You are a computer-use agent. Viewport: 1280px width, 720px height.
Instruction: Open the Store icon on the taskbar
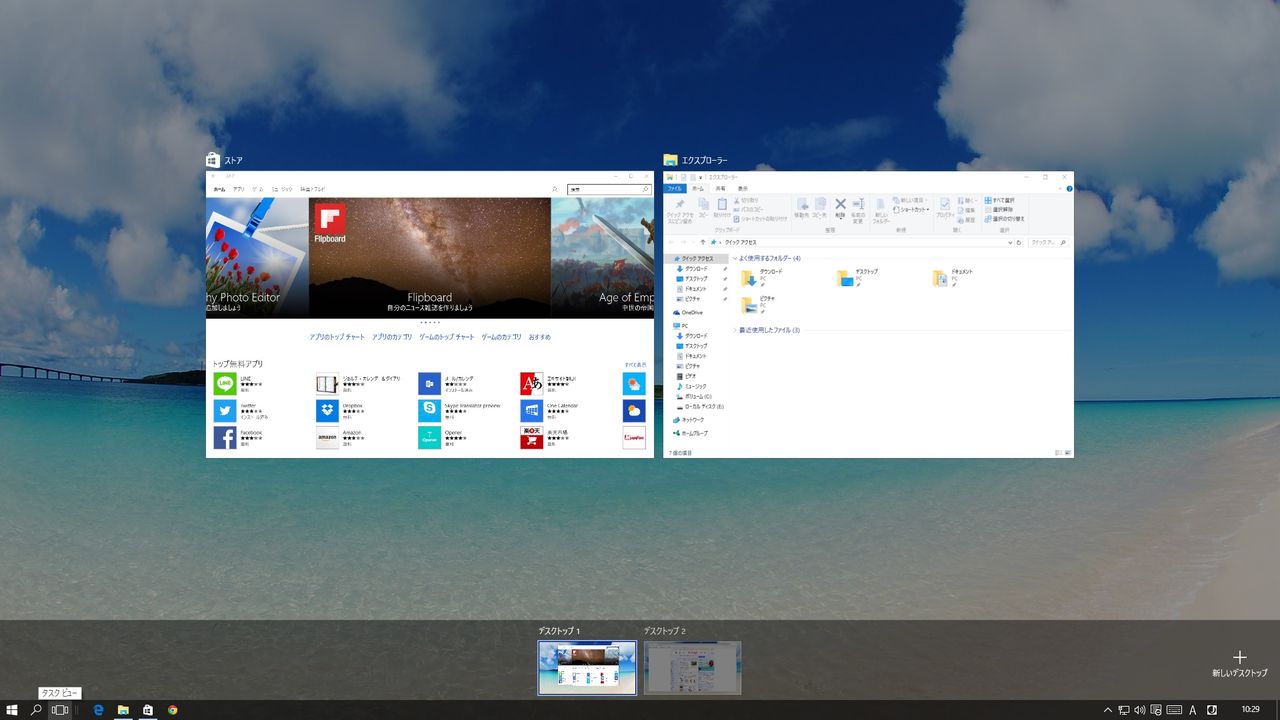(148, 710)
